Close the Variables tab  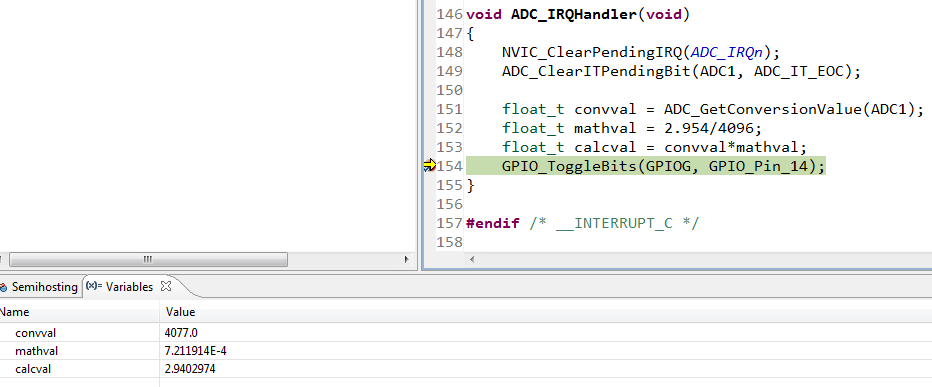pos(166,286)
